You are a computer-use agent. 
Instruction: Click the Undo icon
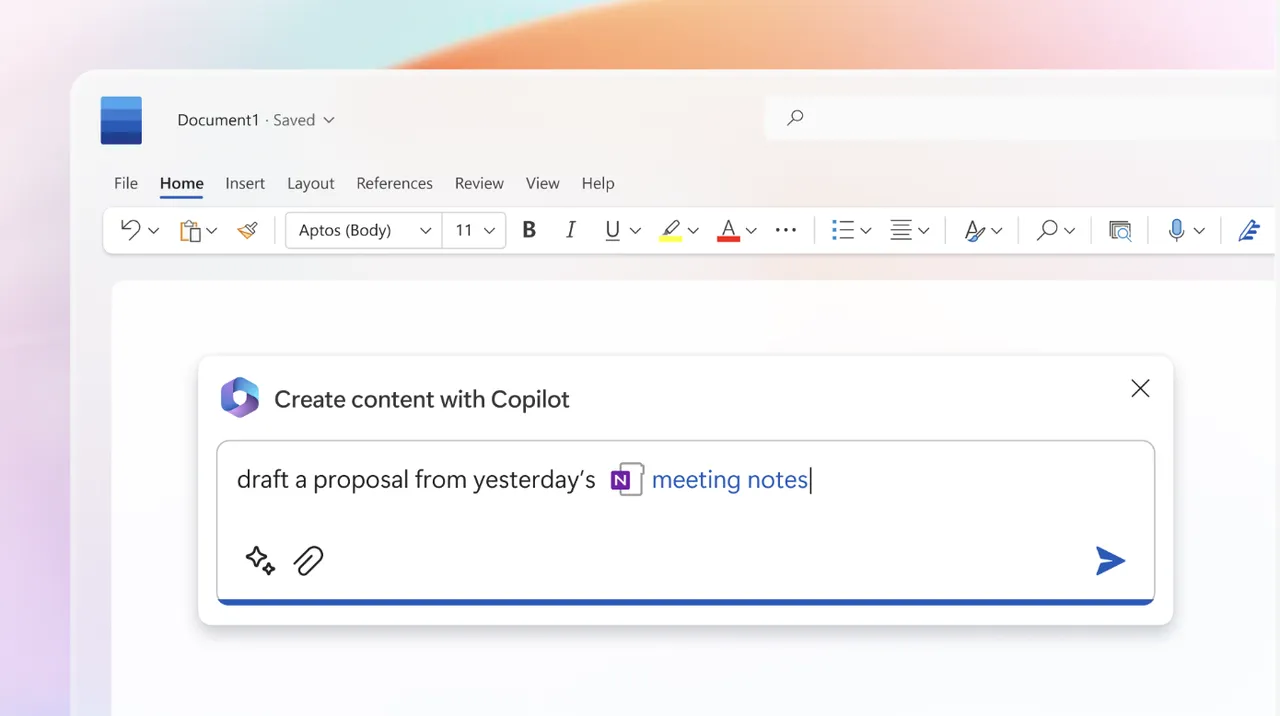131,229
